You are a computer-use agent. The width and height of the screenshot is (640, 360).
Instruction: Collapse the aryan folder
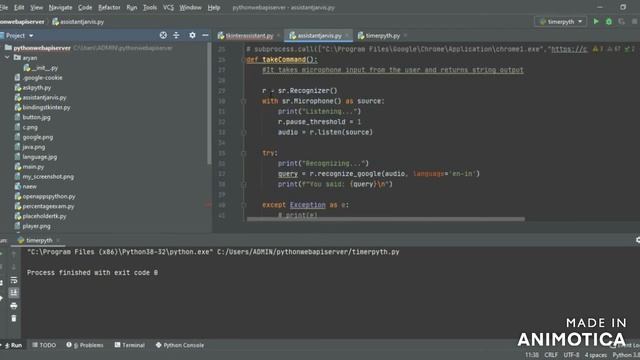(7, 58)
